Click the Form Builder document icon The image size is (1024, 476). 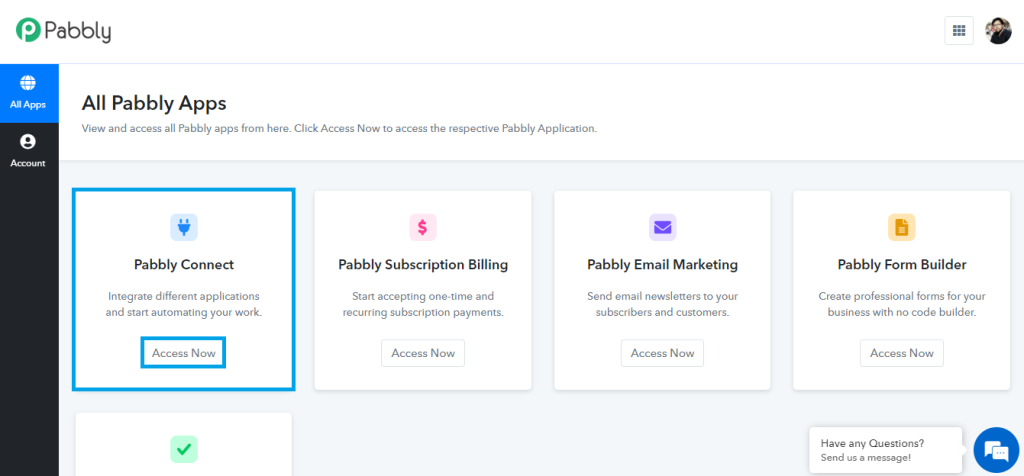[x=901, y=227]
